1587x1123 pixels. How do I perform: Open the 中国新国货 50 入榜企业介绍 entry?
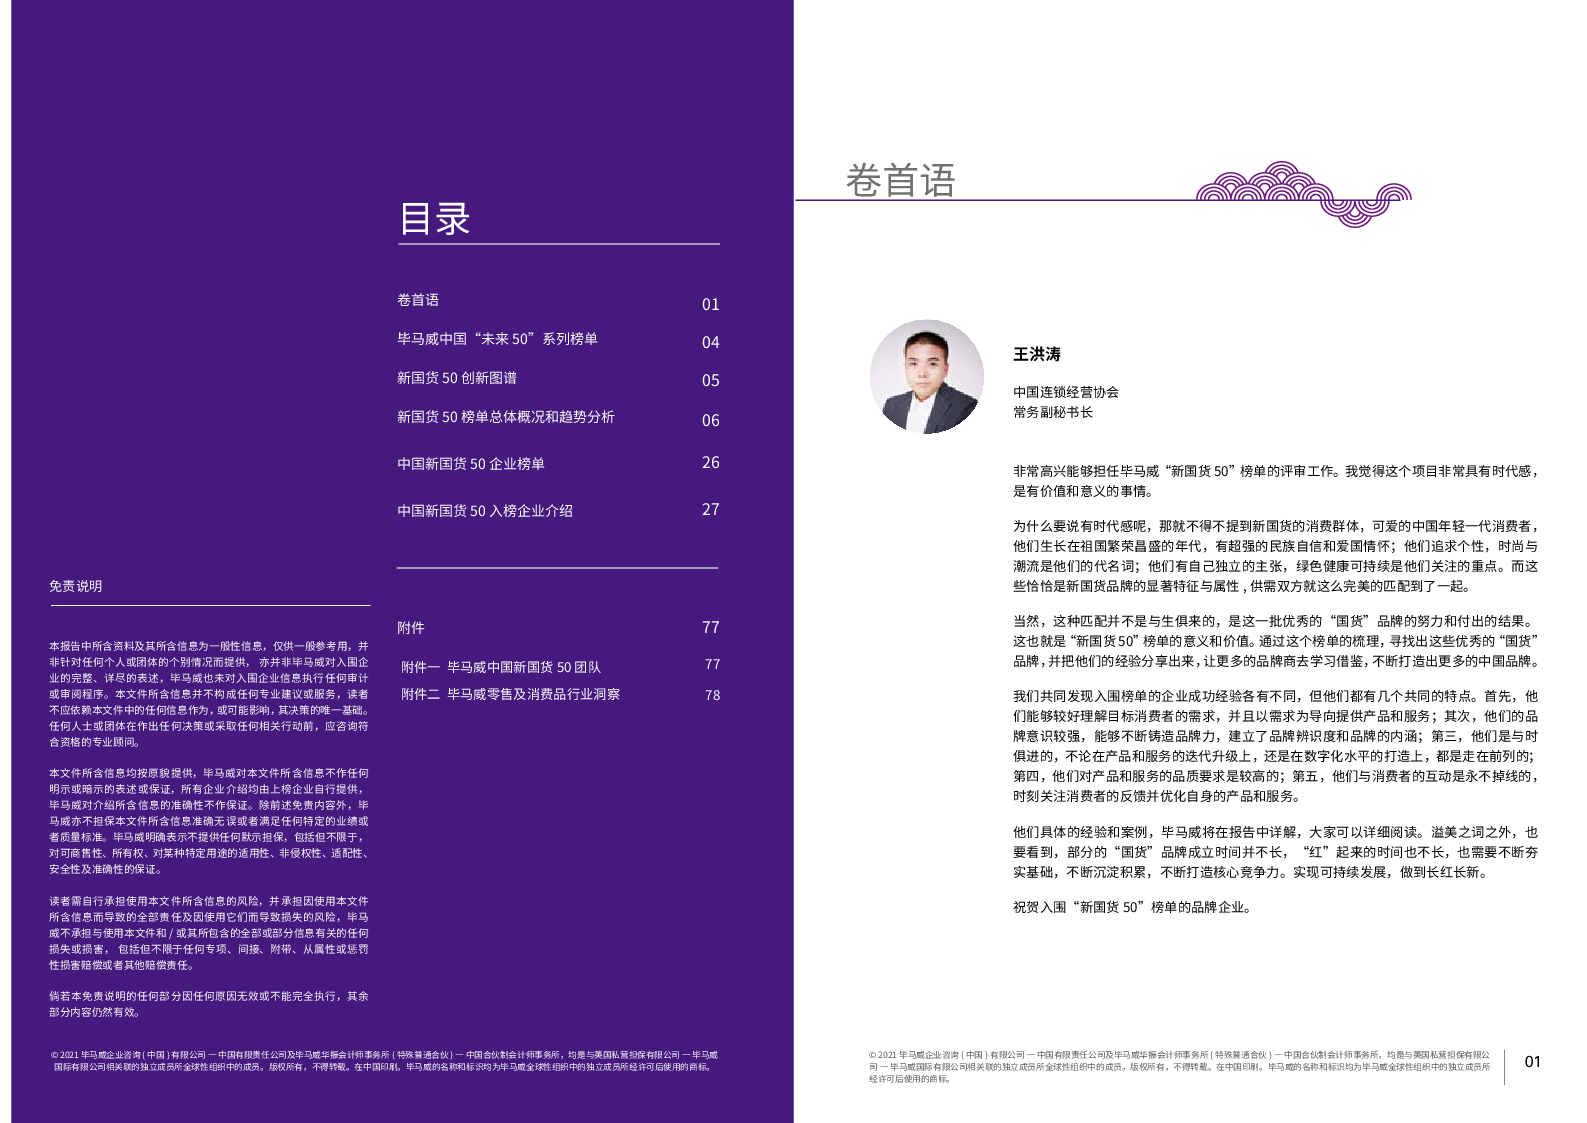[484, 511]
